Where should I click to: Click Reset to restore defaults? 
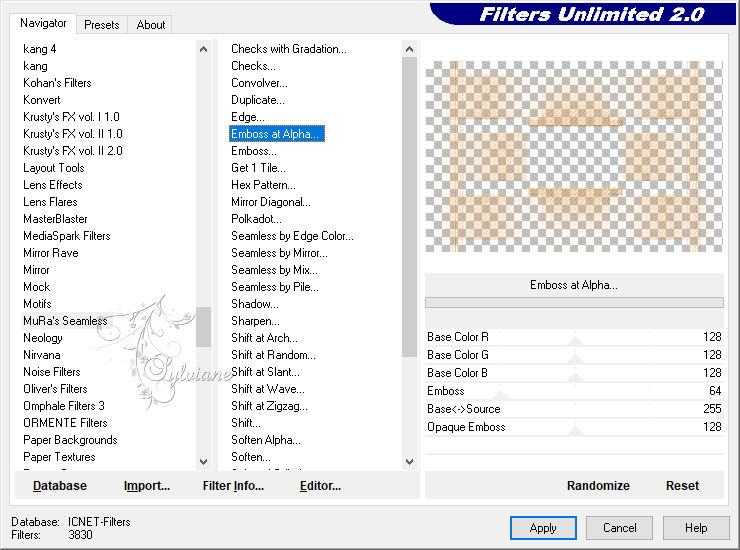pyautogui.click(x=682, y=486)
